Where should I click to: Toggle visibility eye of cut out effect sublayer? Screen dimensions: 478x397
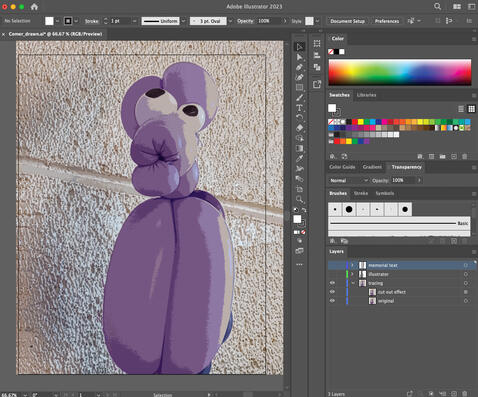coord(332,292)
